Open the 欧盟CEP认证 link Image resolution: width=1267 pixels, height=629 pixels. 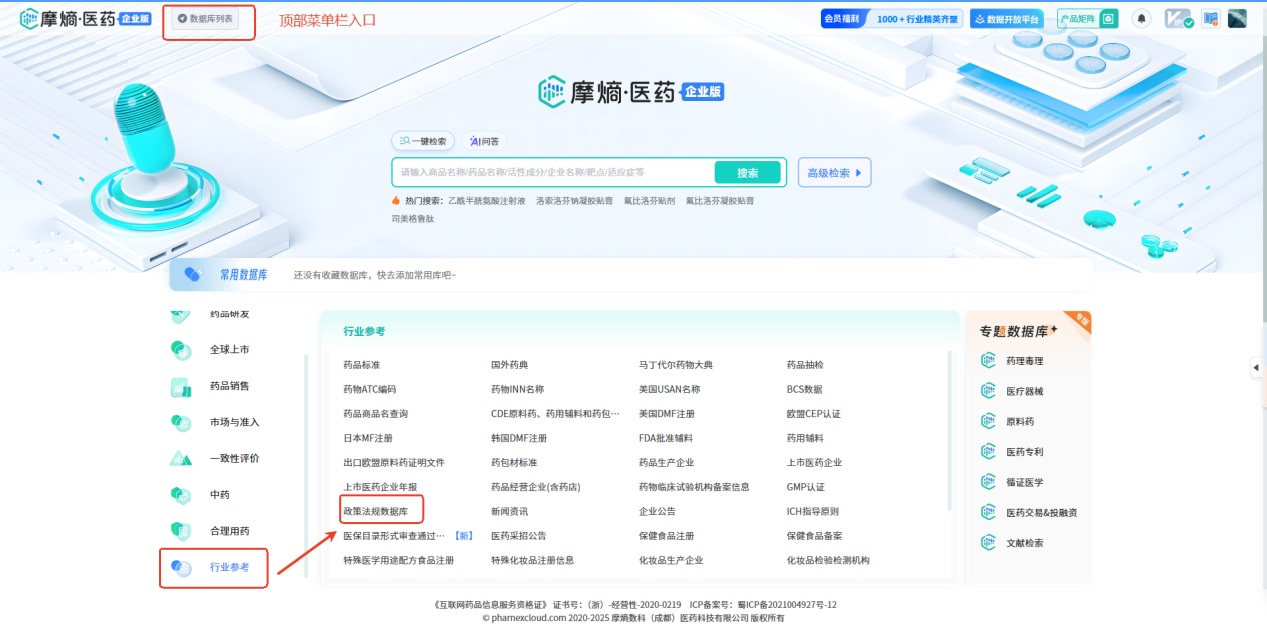(x=814, y=414)
